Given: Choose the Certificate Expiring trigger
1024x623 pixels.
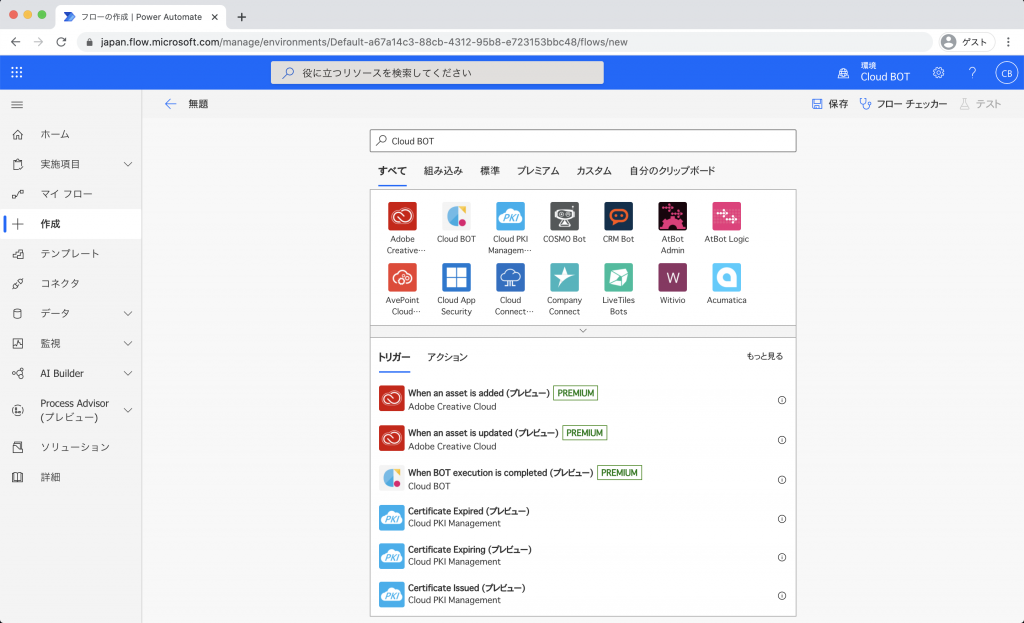Looking at the screenshot, I should coord(583,556).
